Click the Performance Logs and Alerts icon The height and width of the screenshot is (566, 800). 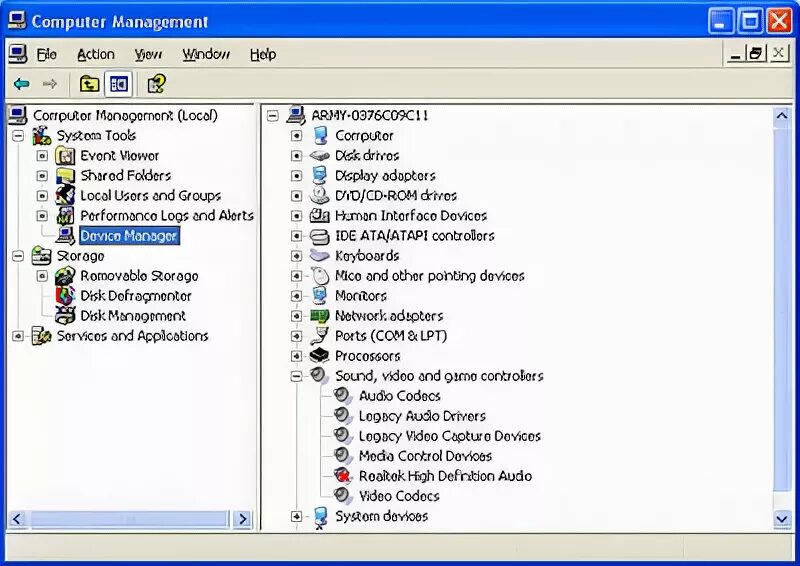coord(65,215)
